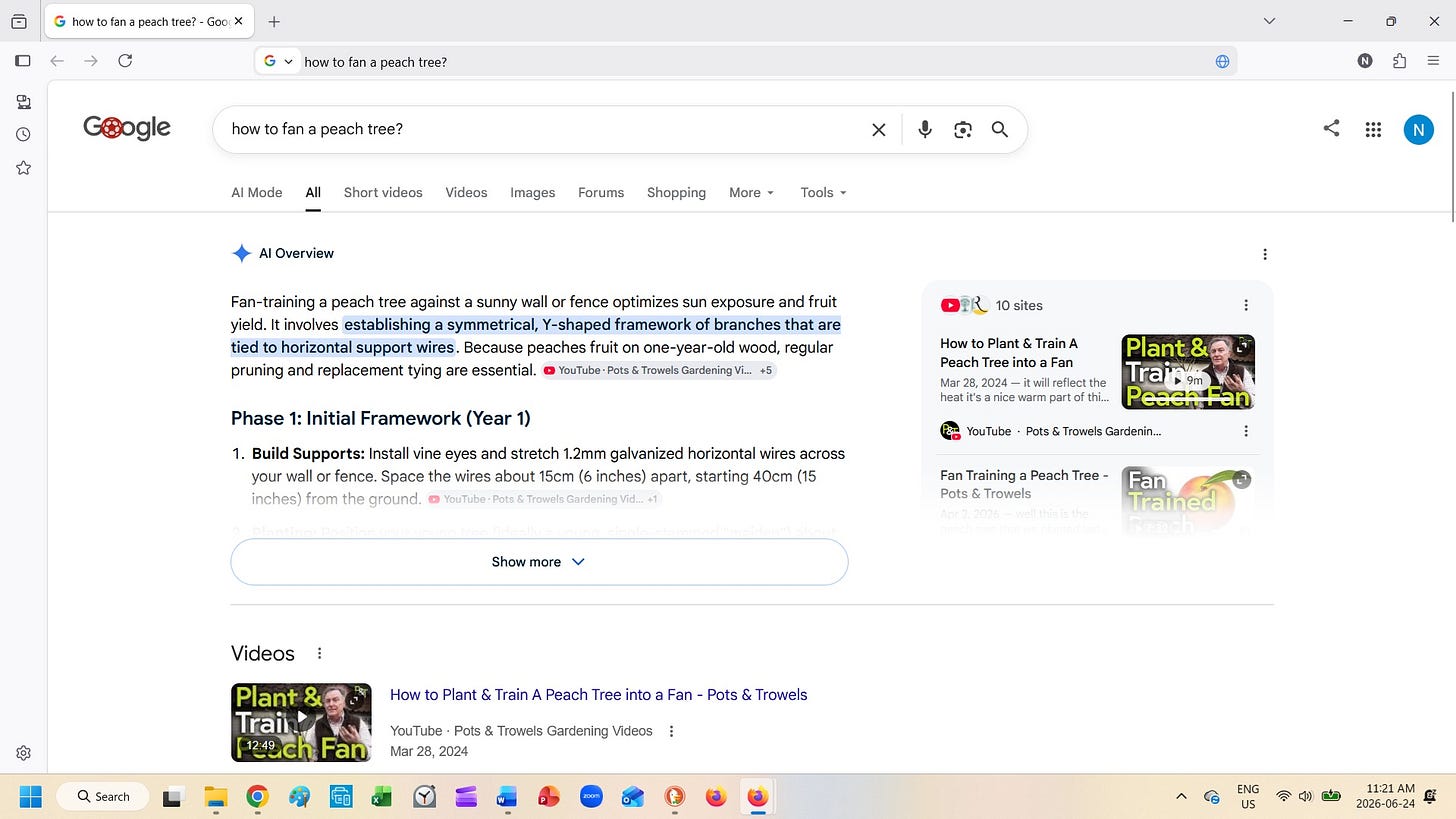Switch to Short videos results

click(383, 193)
